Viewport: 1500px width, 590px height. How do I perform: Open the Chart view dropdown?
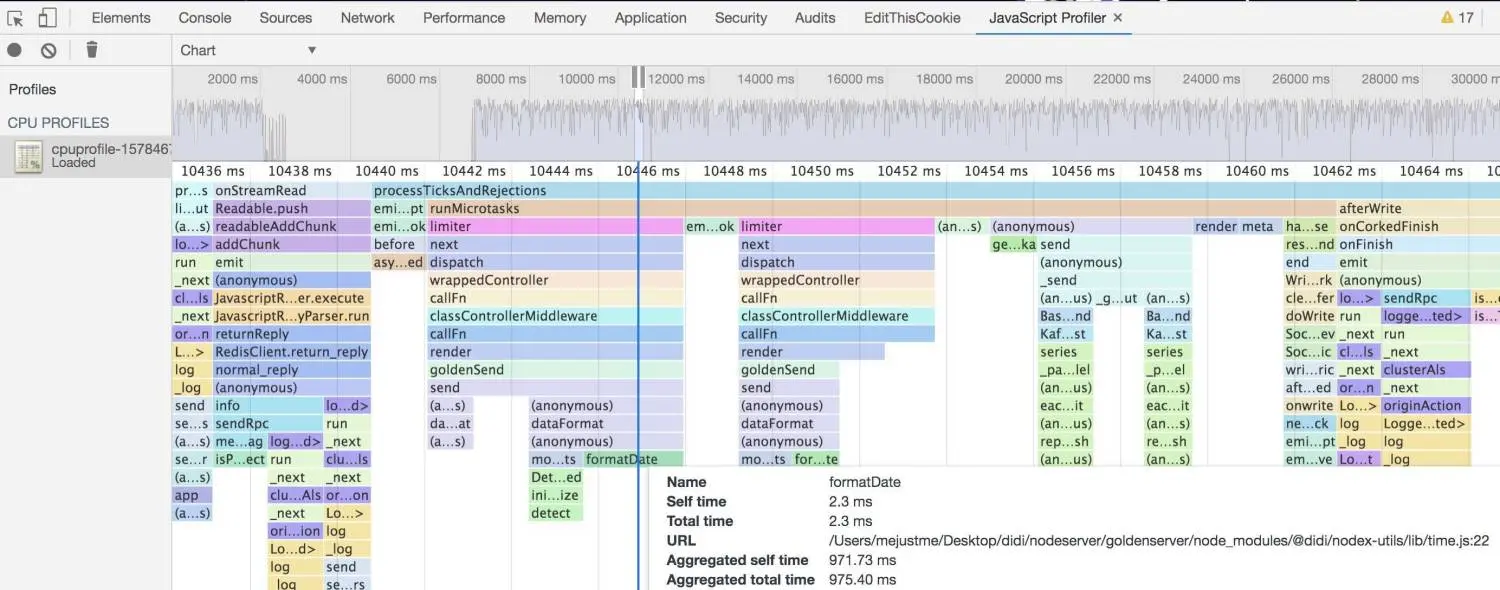[248, 50]
